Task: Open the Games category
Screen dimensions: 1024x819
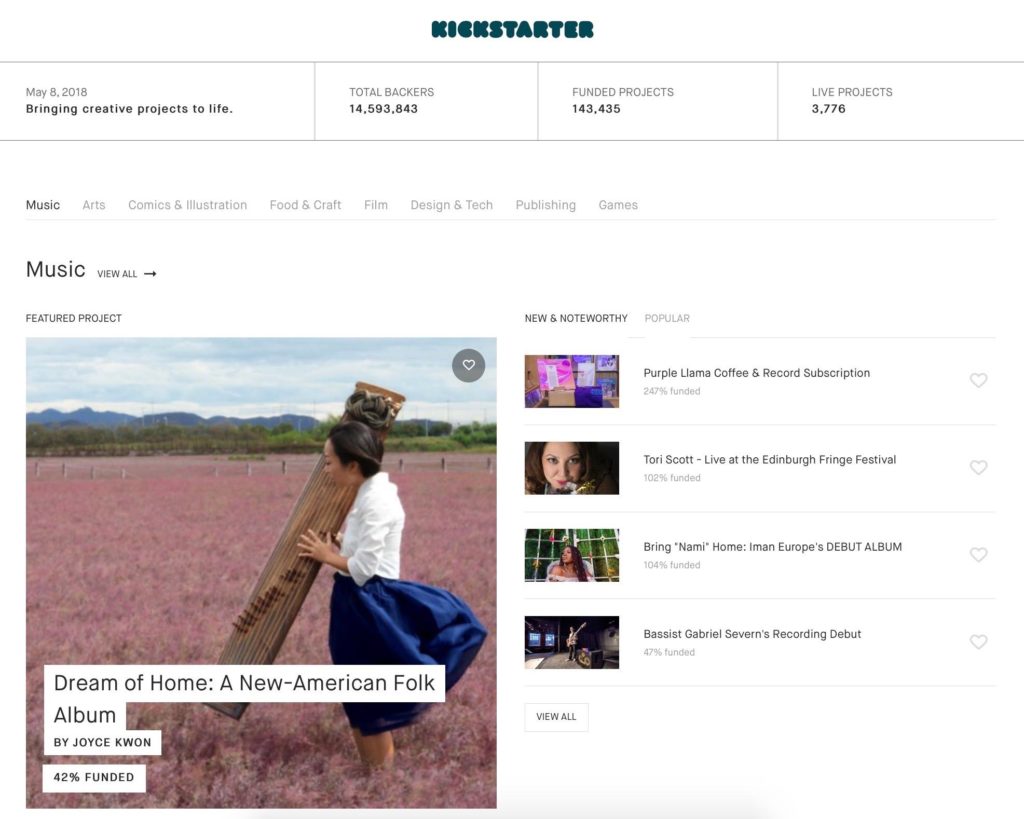Action: tap(618, 205)
